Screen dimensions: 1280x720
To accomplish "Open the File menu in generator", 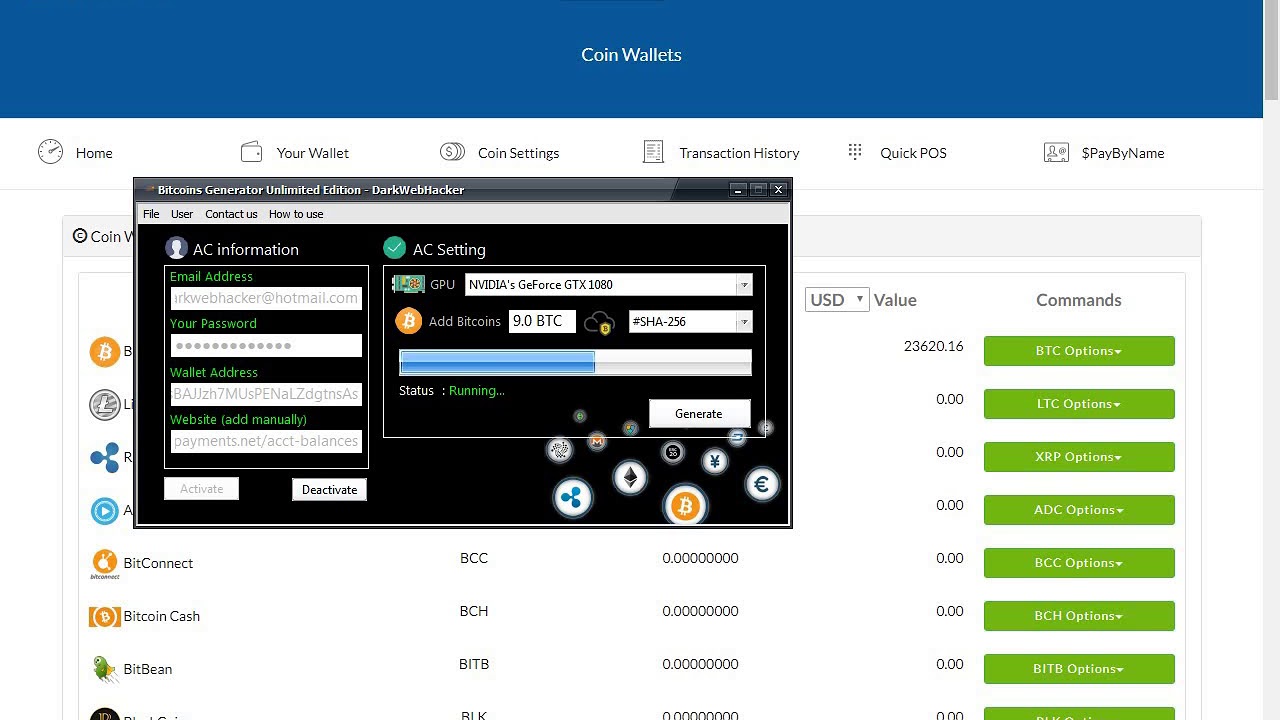I will pos(151,214).
